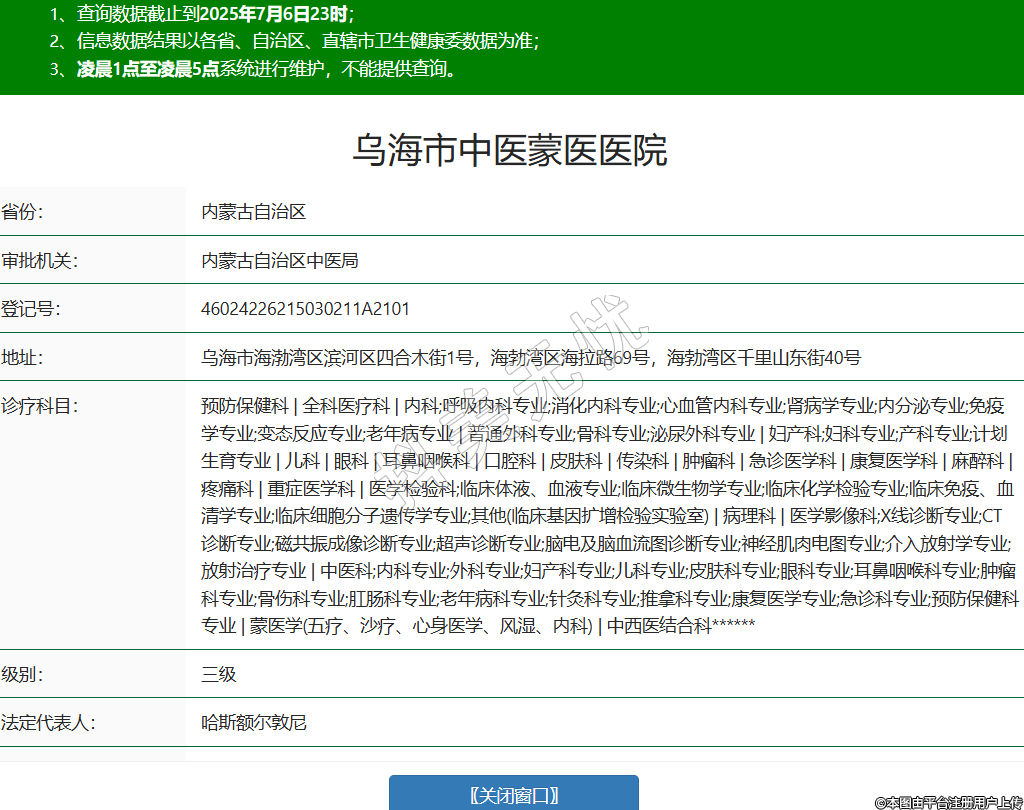Click the 登记号 field label
This screenshot has height=810, width=1024.
(x=31, y=309)
